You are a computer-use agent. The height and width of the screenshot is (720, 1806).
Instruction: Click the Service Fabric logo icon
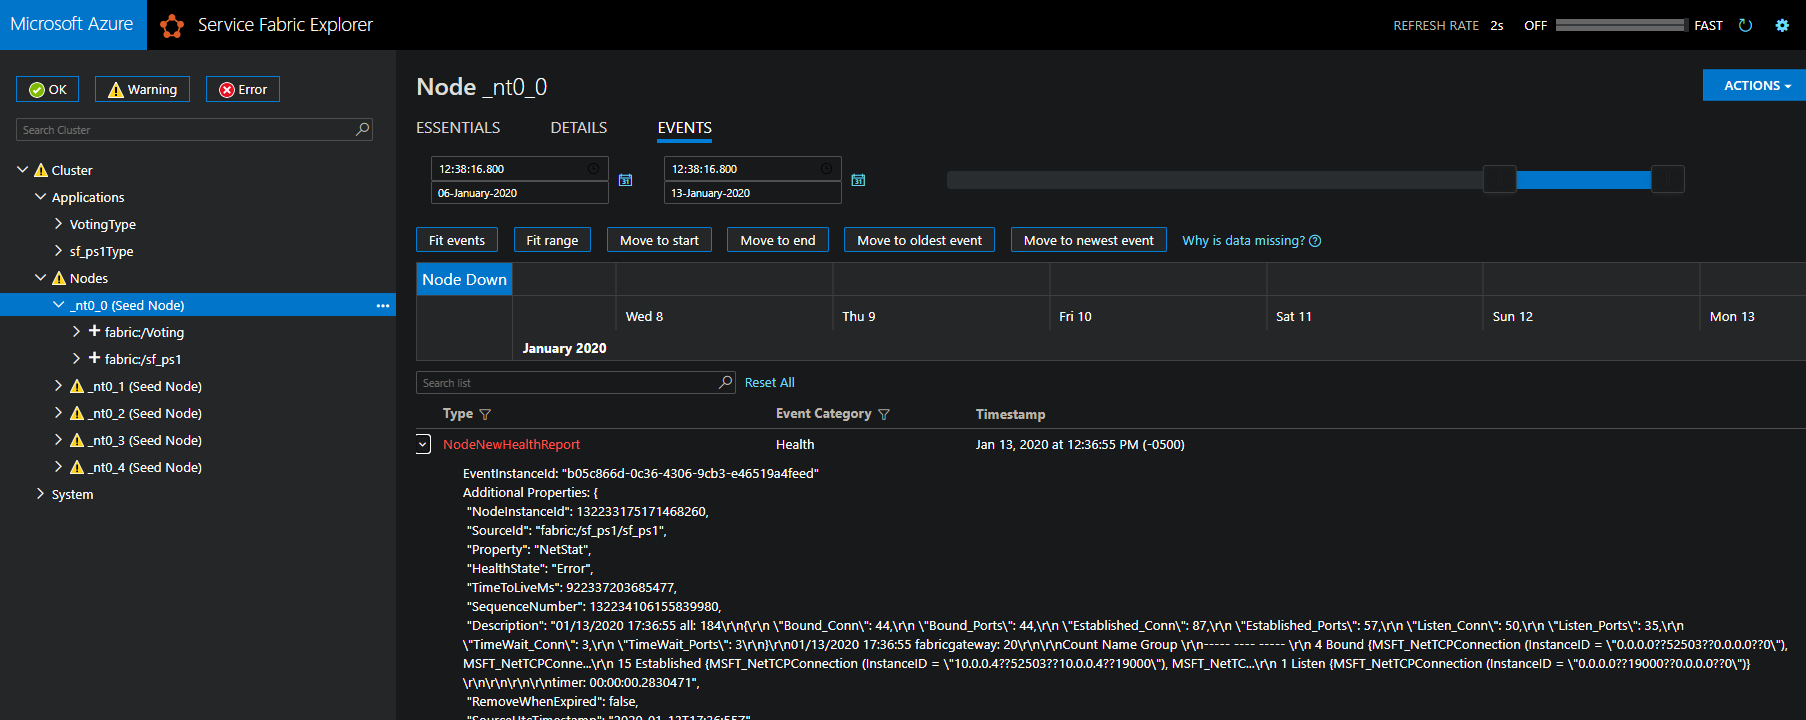click(172, 25)
